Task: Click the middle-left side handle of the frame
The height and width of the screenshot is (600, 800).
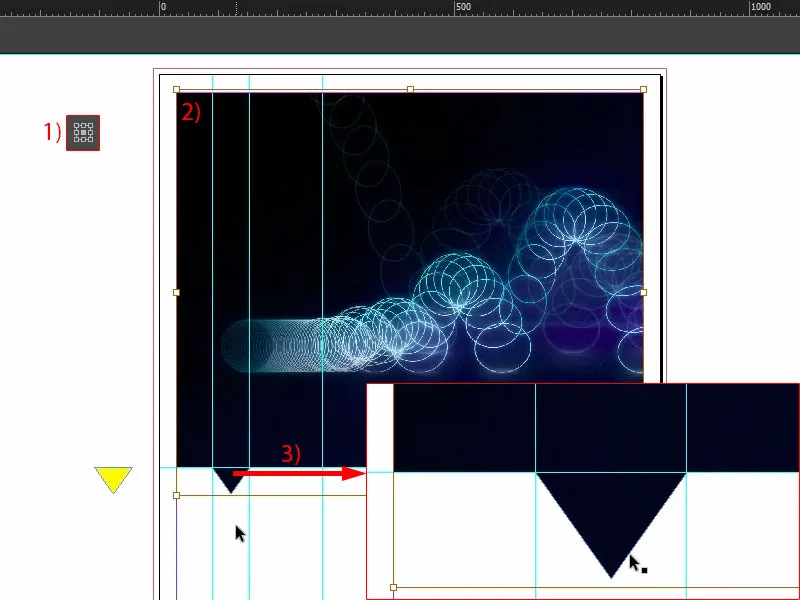Action: tap(177, 292)
